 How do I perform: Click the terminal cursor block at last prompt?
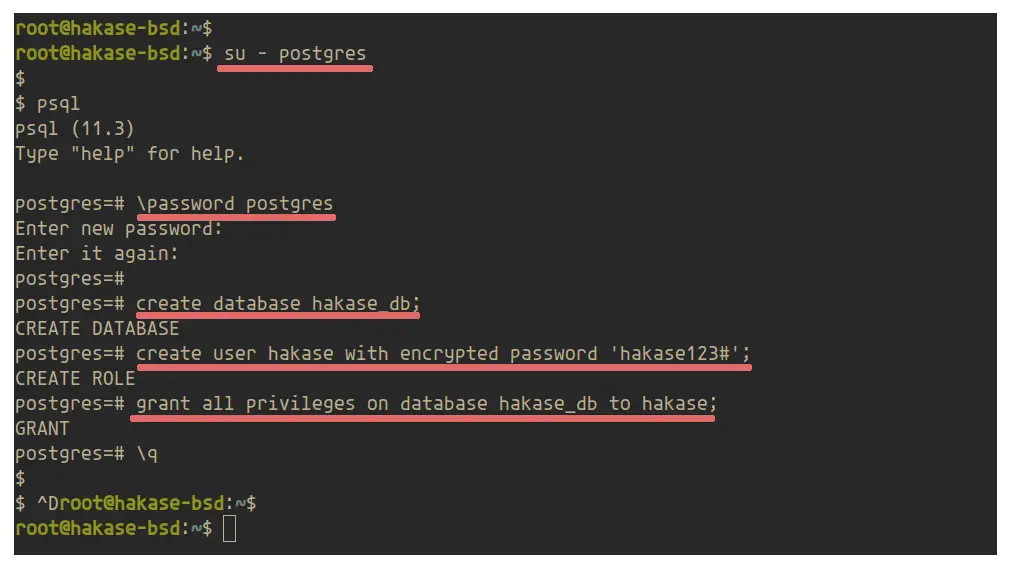coord(229,528)
